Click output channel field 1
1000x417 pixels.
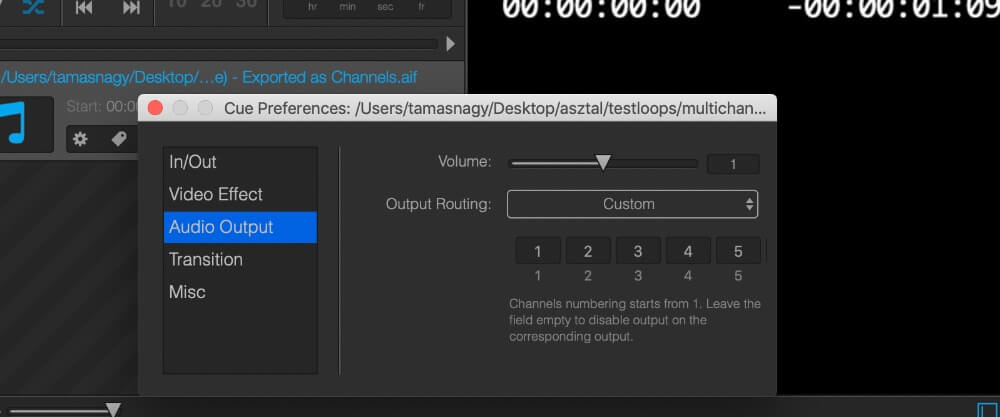tap(538, 251)
